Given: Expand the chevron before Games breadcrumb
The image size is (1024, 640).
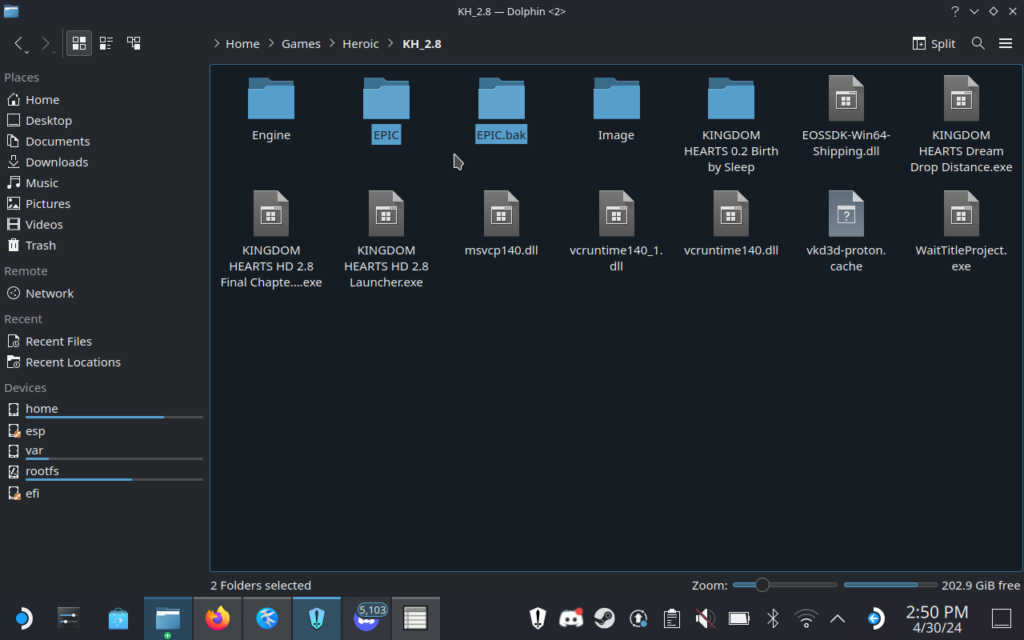Looking at the screenshot, I should [x=271, y=44].
